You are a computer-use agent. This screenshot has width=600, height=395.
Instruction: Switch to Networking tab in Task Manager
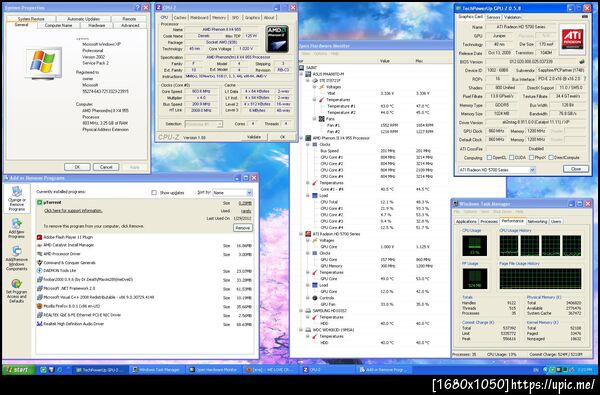click(x=537, y=221)
